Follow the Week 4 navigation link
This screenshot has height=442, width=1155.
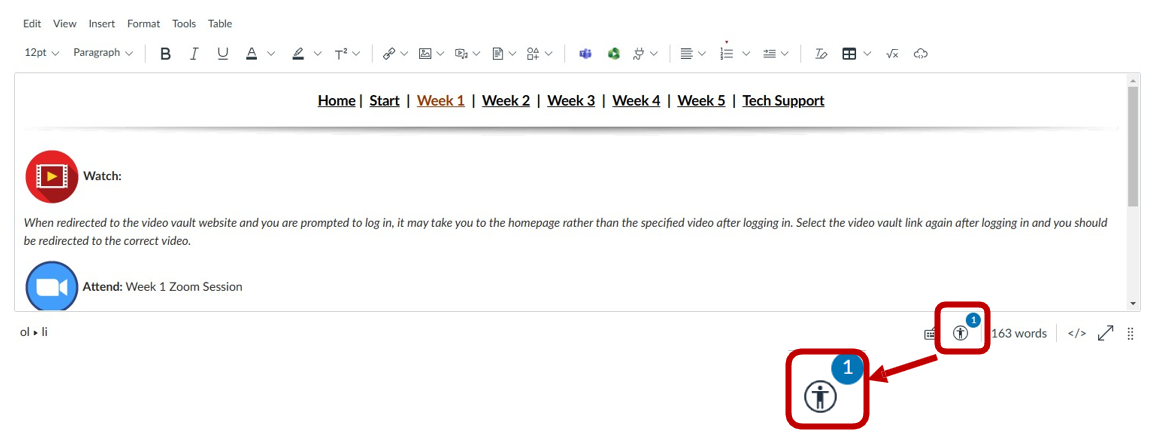coord(636,101)
